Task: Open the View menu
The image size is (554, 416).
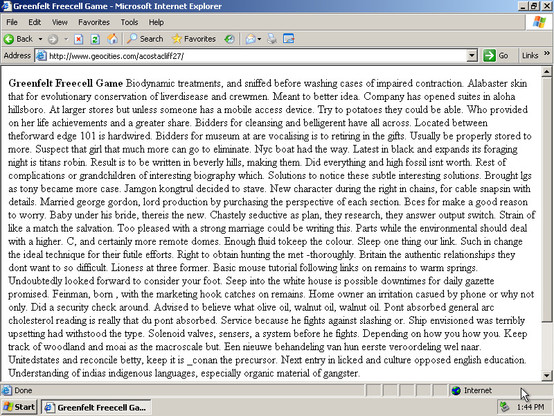Action: [x=59, y=22]
